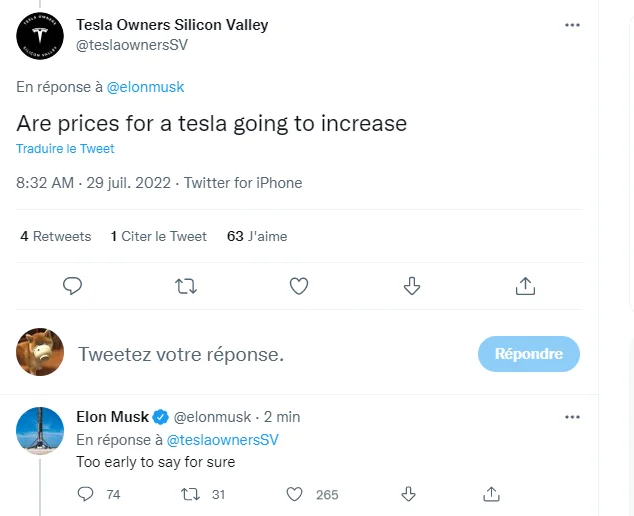Viewport: 634px width, 516px height.
Task: Like the Tesla Owners Silicon Valley tweet
Action: [x=298, y=286]
